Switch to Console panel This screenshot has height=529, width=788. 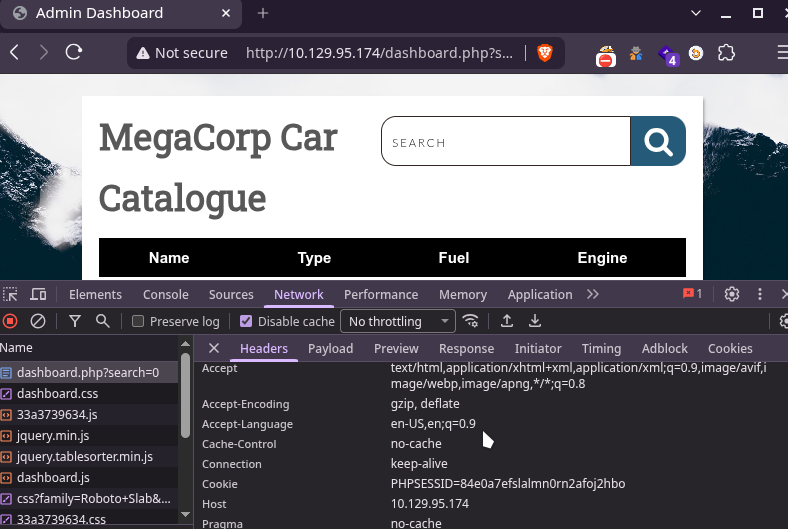click(x=166, y=294)
